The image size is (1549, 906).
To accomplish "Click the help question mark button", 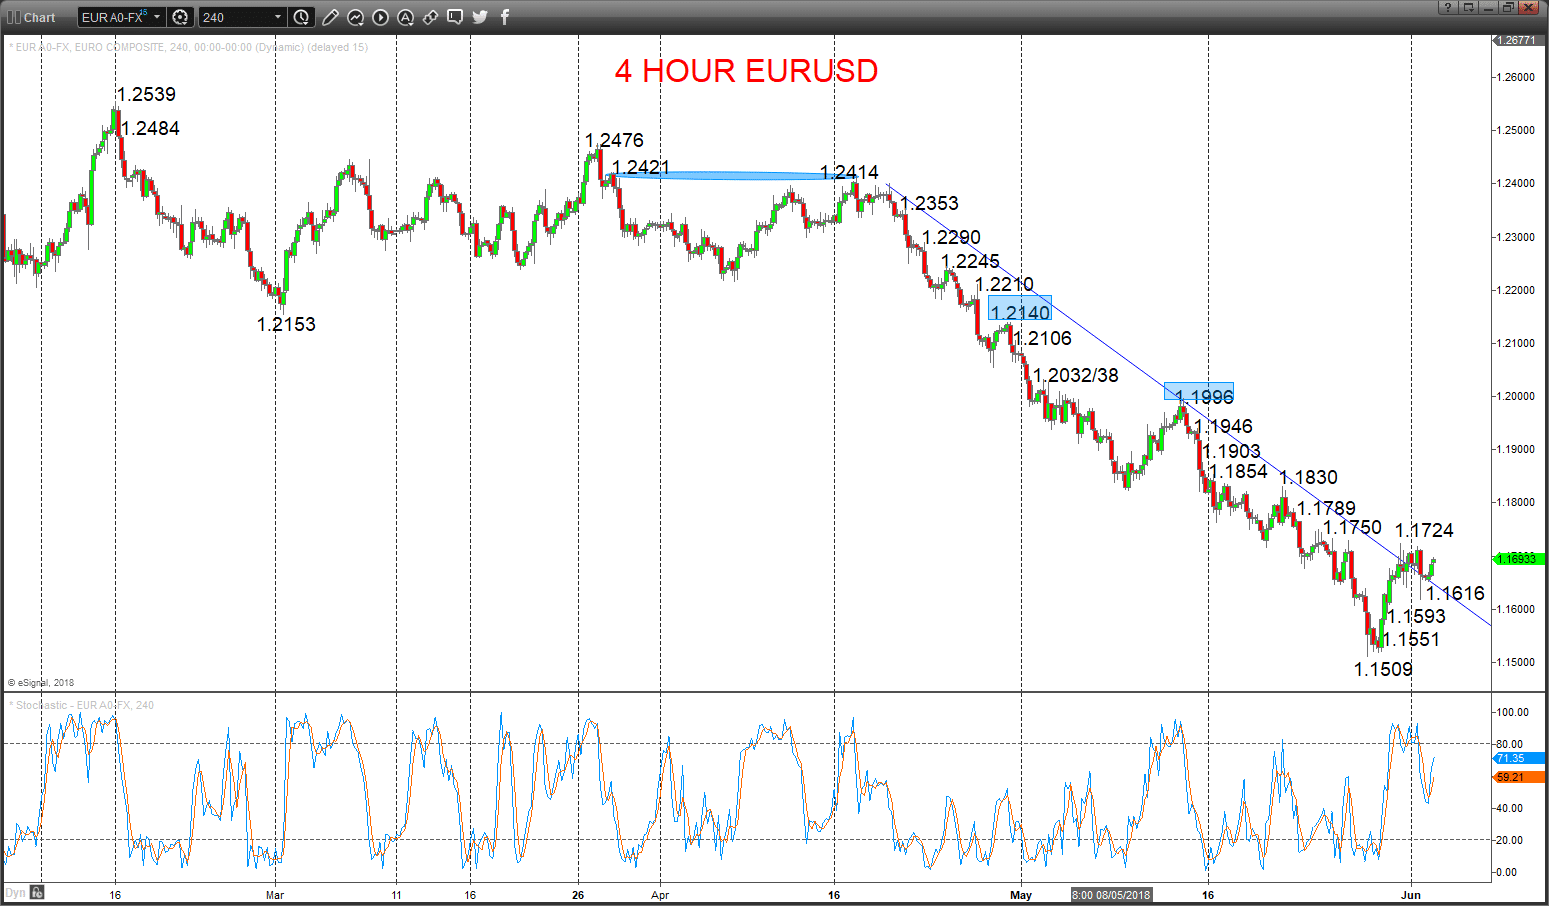I will pos(1448,8).
